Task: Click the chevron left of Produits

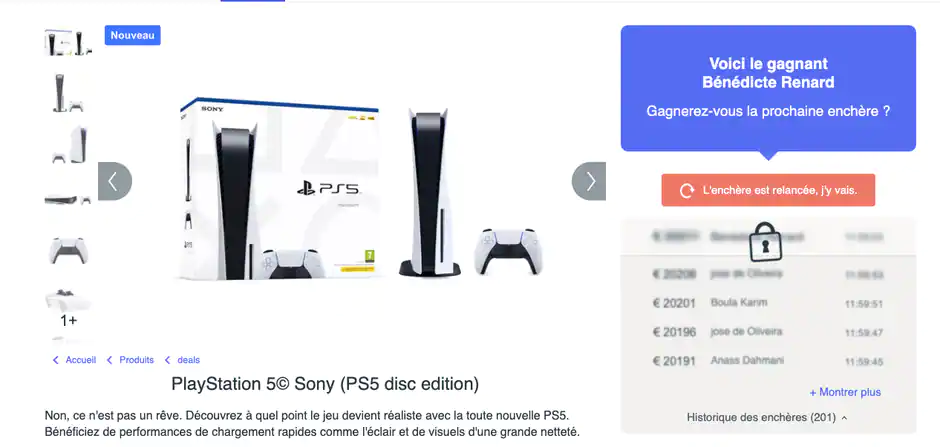Action: (109, 360)
